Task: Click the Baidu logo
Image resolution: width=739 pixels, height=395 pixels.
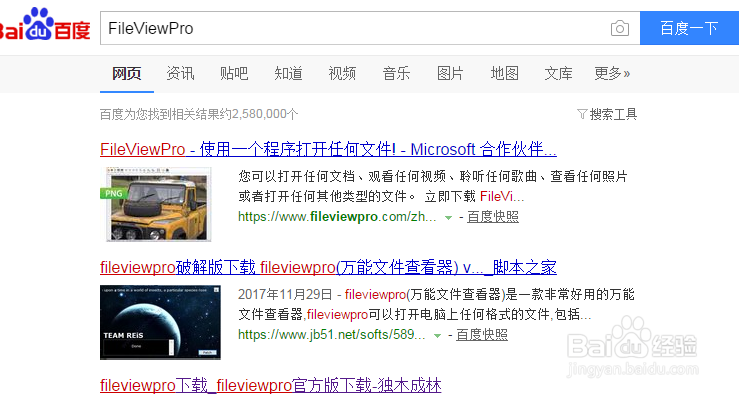Action: [45, 25]
